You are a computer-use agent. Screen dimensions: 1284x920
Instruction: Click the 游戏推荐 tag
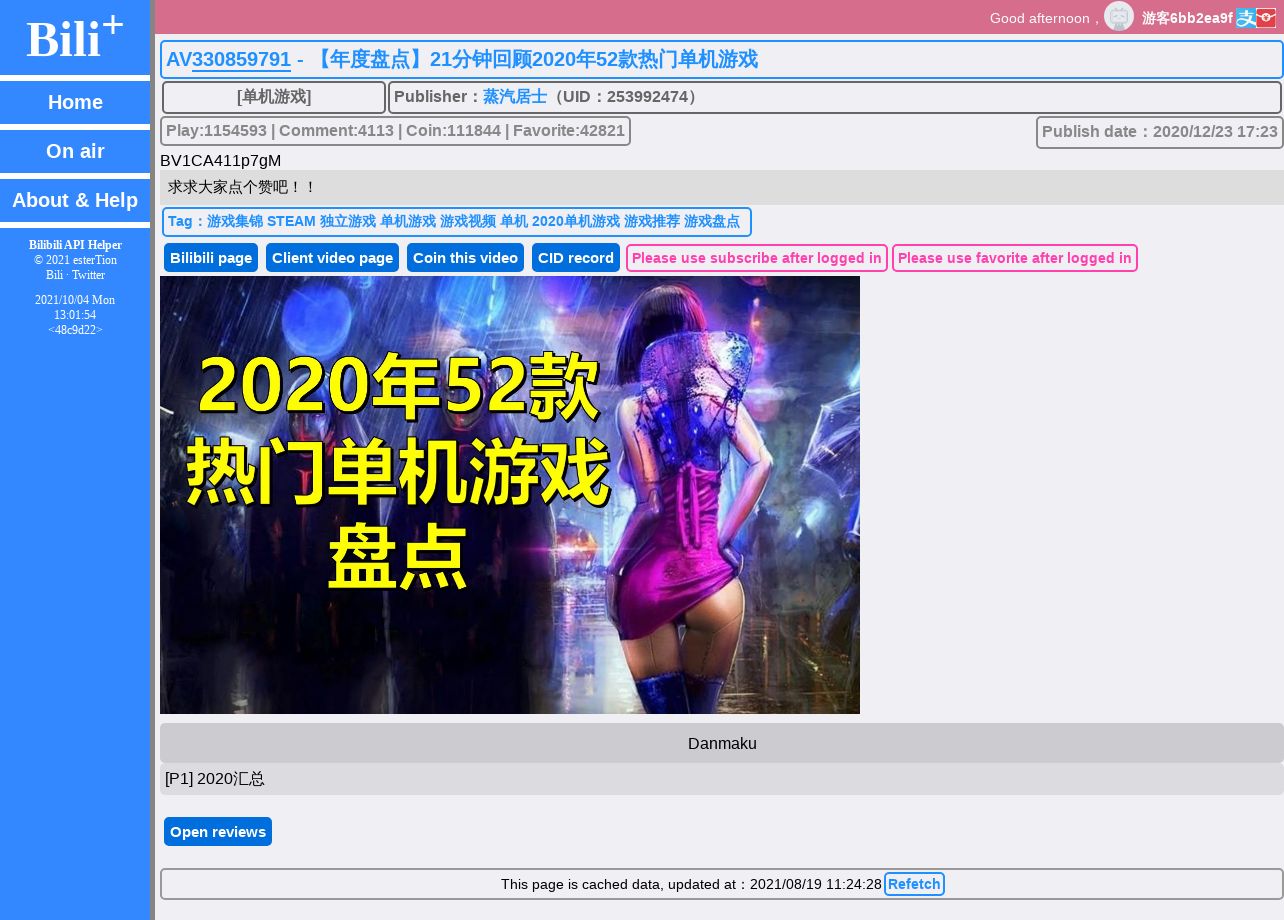coord(652,221)
